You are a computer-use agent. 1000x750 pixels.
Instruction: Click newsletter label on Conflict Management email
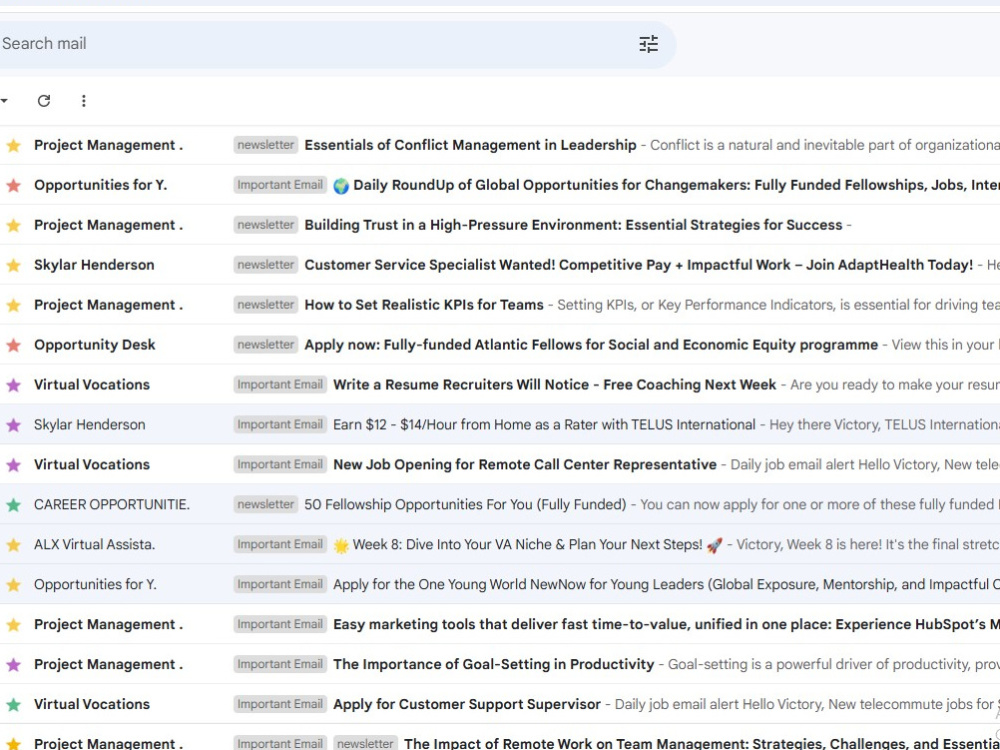pos(265,145)
